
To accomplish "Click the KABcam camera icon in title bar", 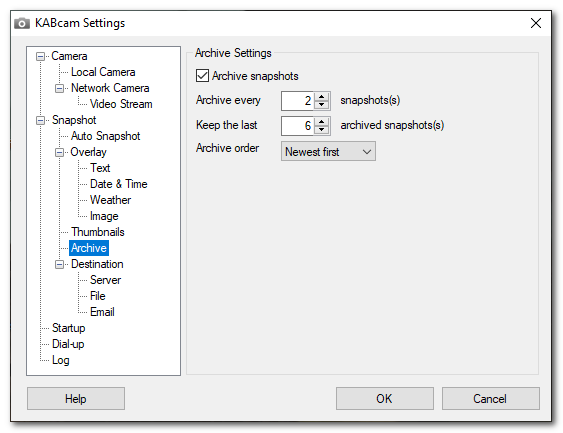I will [x=22, y=23].
